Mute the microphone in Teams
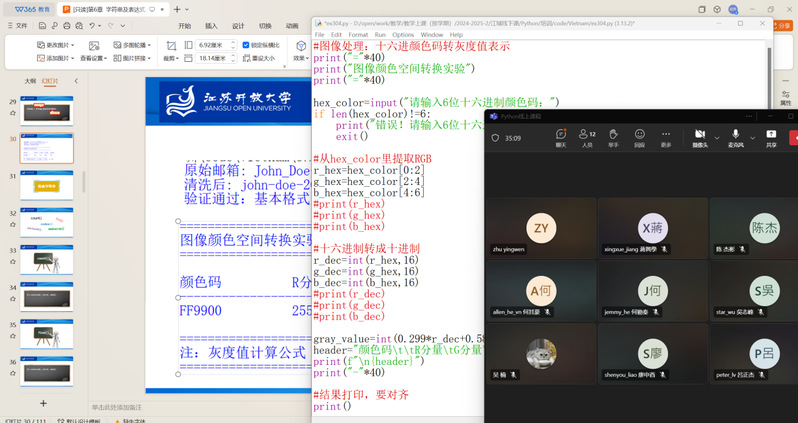Image resolution: width=798 pixels, height=423 pixels. 735,135
